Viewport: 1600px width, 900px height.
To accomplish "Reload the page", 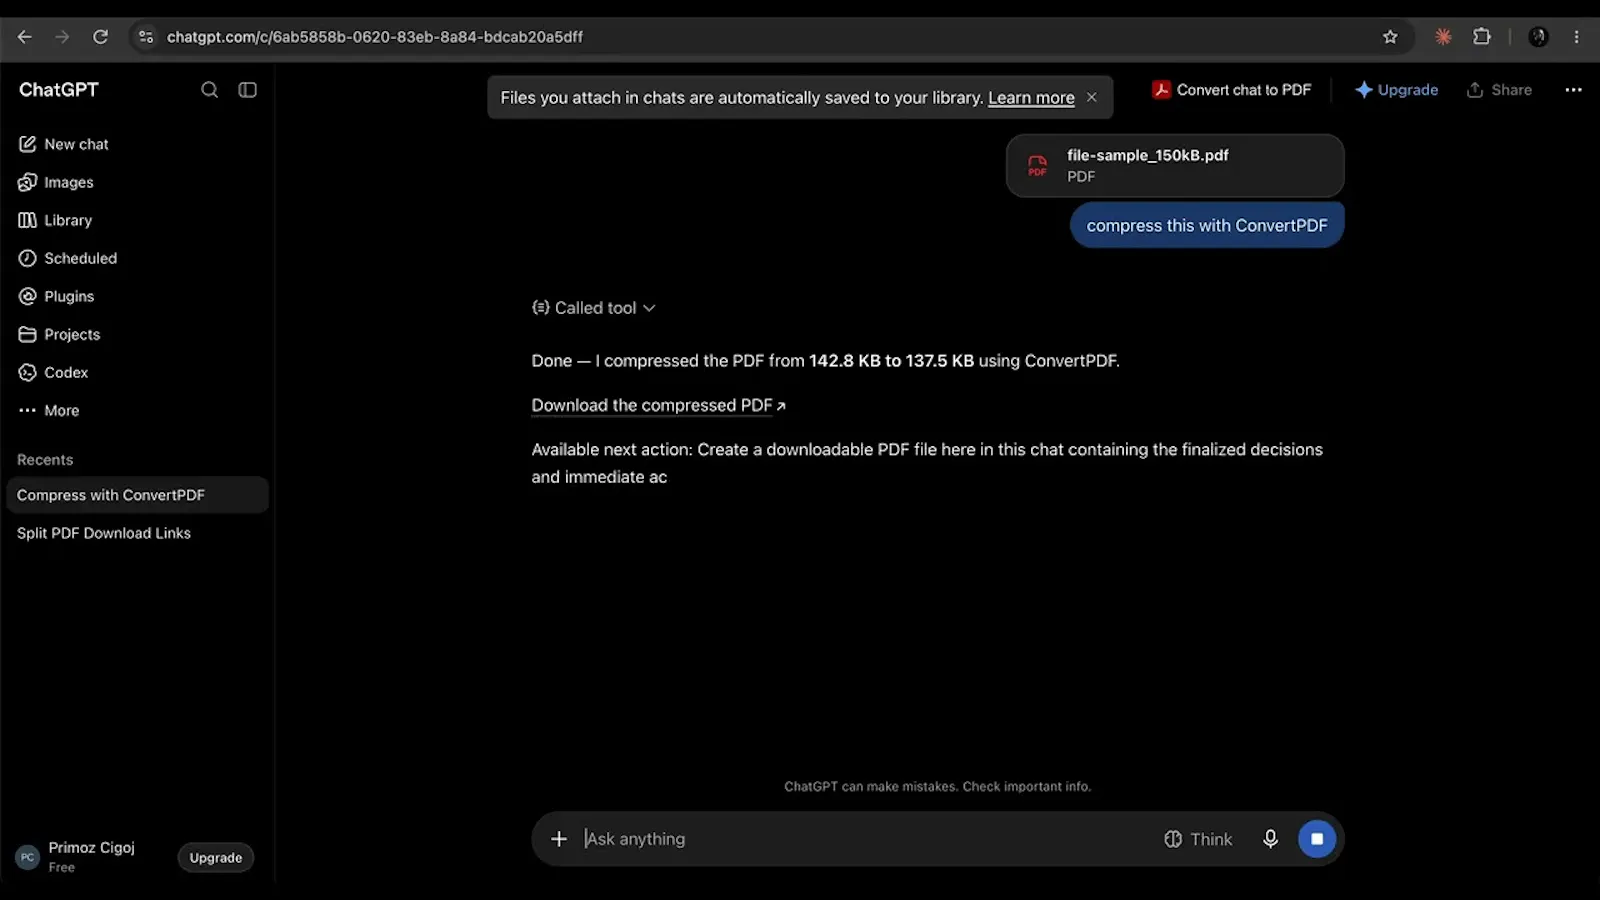I will coord(100,37).
